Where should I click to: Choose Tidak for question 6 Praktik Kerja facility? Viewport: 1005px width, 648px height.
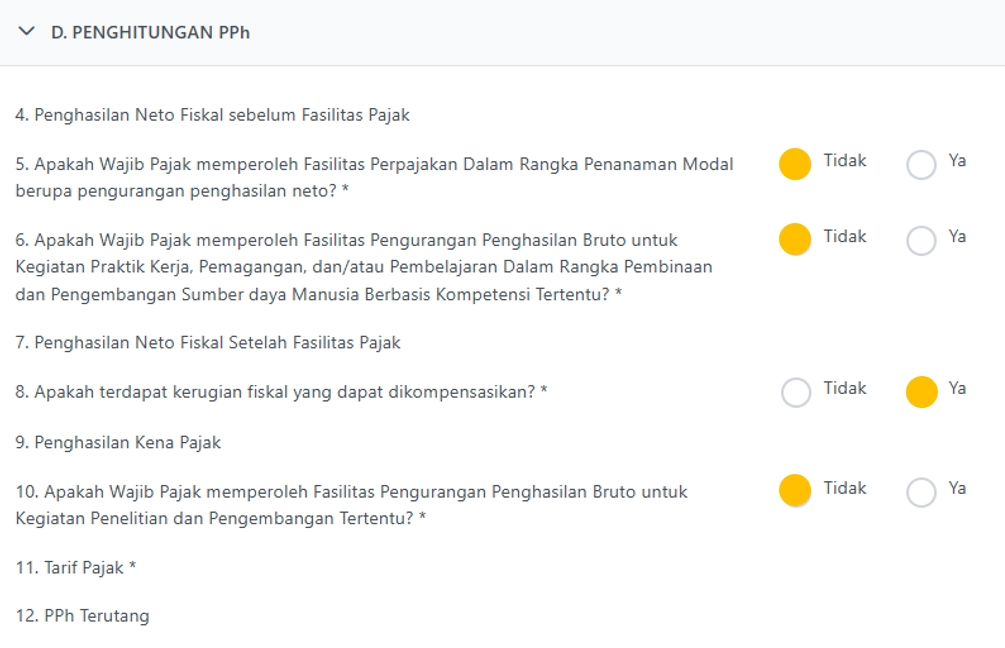[x=795, y=240]
